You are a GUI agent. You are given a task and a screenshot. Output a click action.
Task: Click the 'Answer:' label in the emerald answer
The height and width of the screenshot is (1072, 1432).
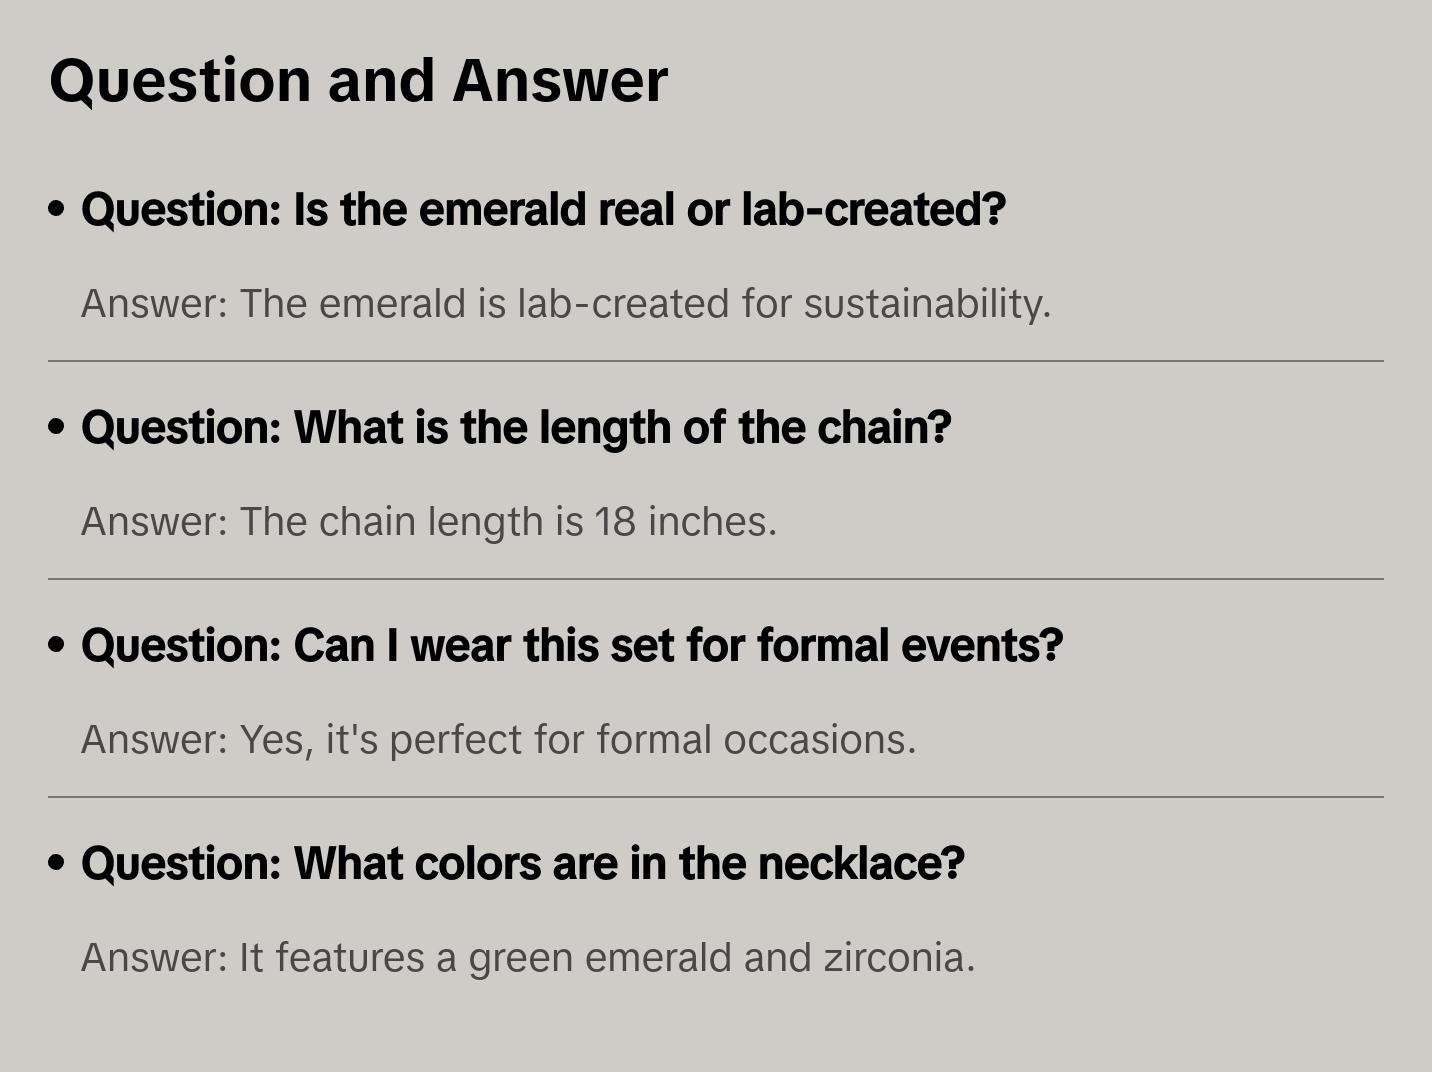pyautogui.click(x=155, y=304)
